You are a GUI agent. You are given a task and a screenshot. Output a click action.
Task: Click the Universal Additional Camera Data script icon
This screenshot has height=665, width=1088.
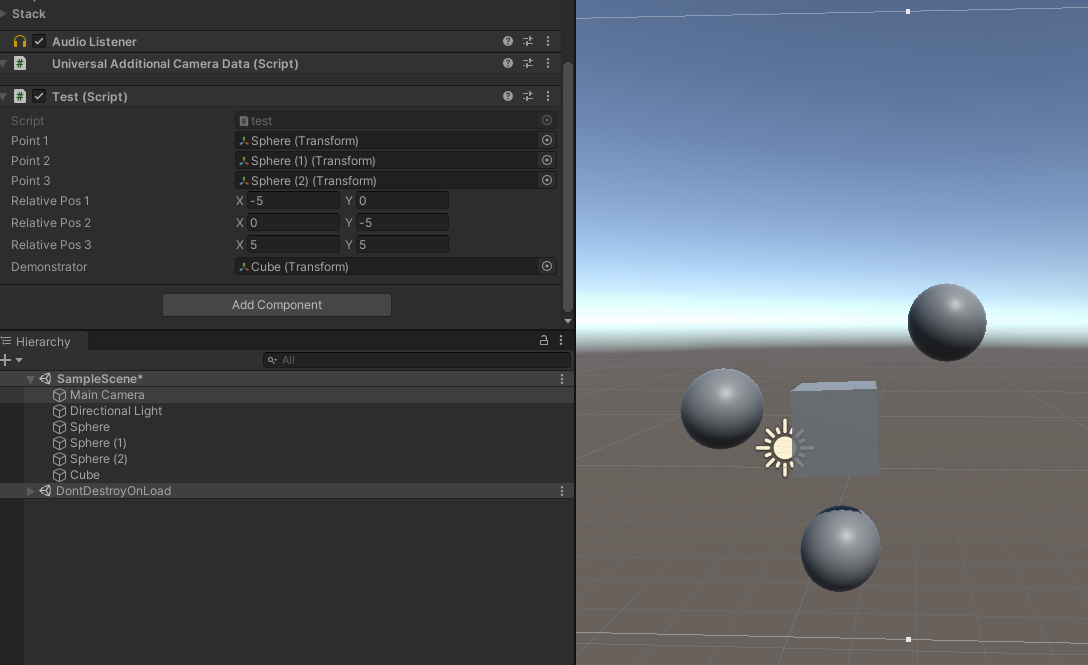[x=20, y=63]
